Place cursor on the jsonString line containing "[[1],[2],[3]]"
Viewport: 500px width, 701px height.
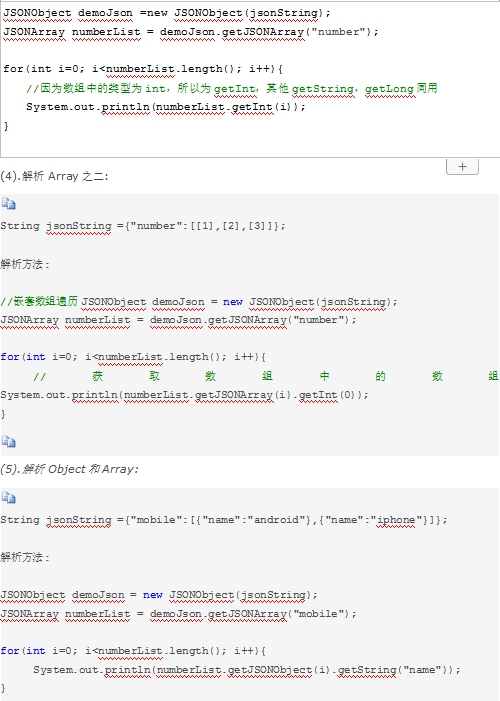point(143,226)
